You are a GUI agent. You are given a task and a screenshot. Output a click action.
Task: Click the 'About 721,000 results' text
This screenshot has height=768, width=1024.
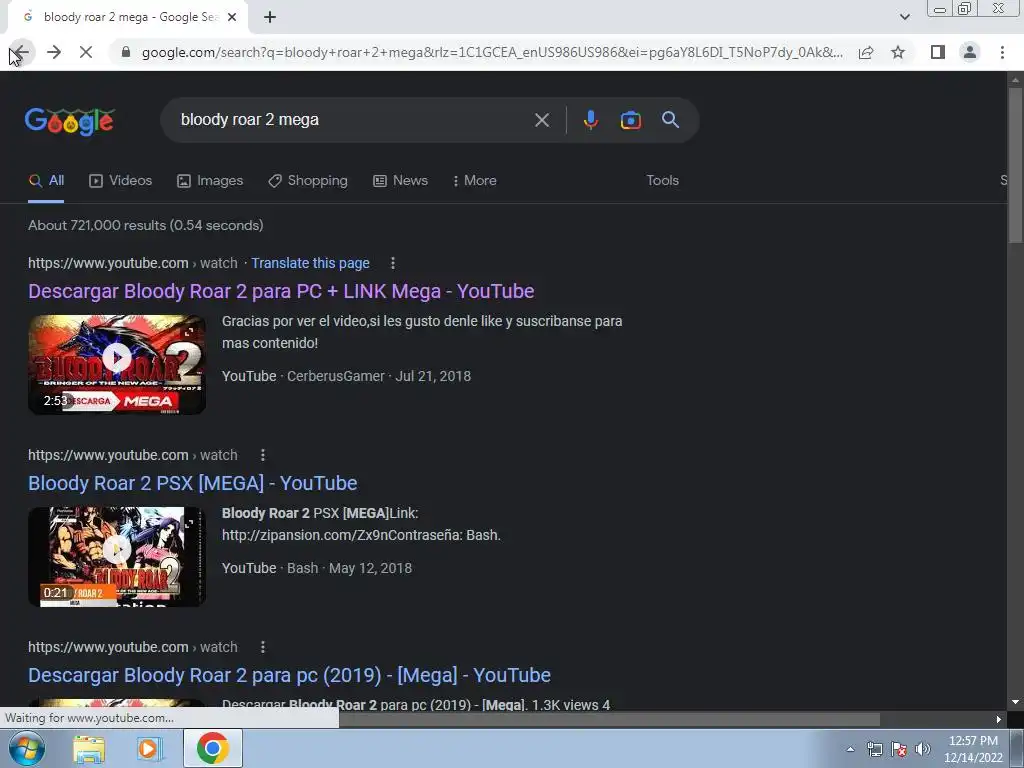point(146,225)
